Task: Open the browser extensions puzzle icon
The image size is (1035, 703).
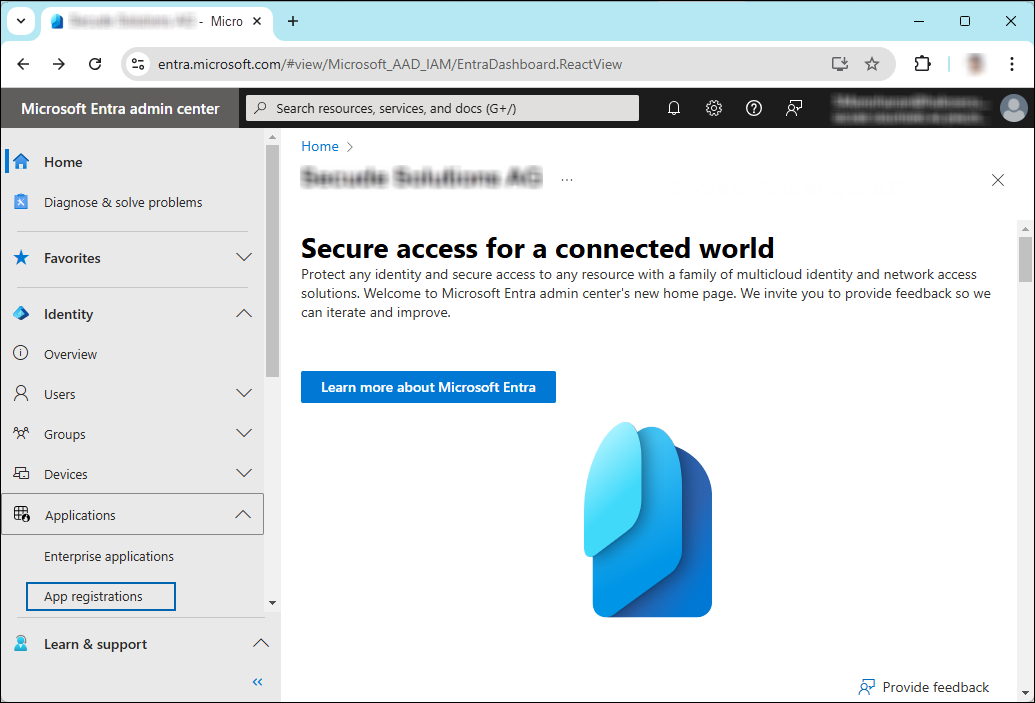Action: 922,64
